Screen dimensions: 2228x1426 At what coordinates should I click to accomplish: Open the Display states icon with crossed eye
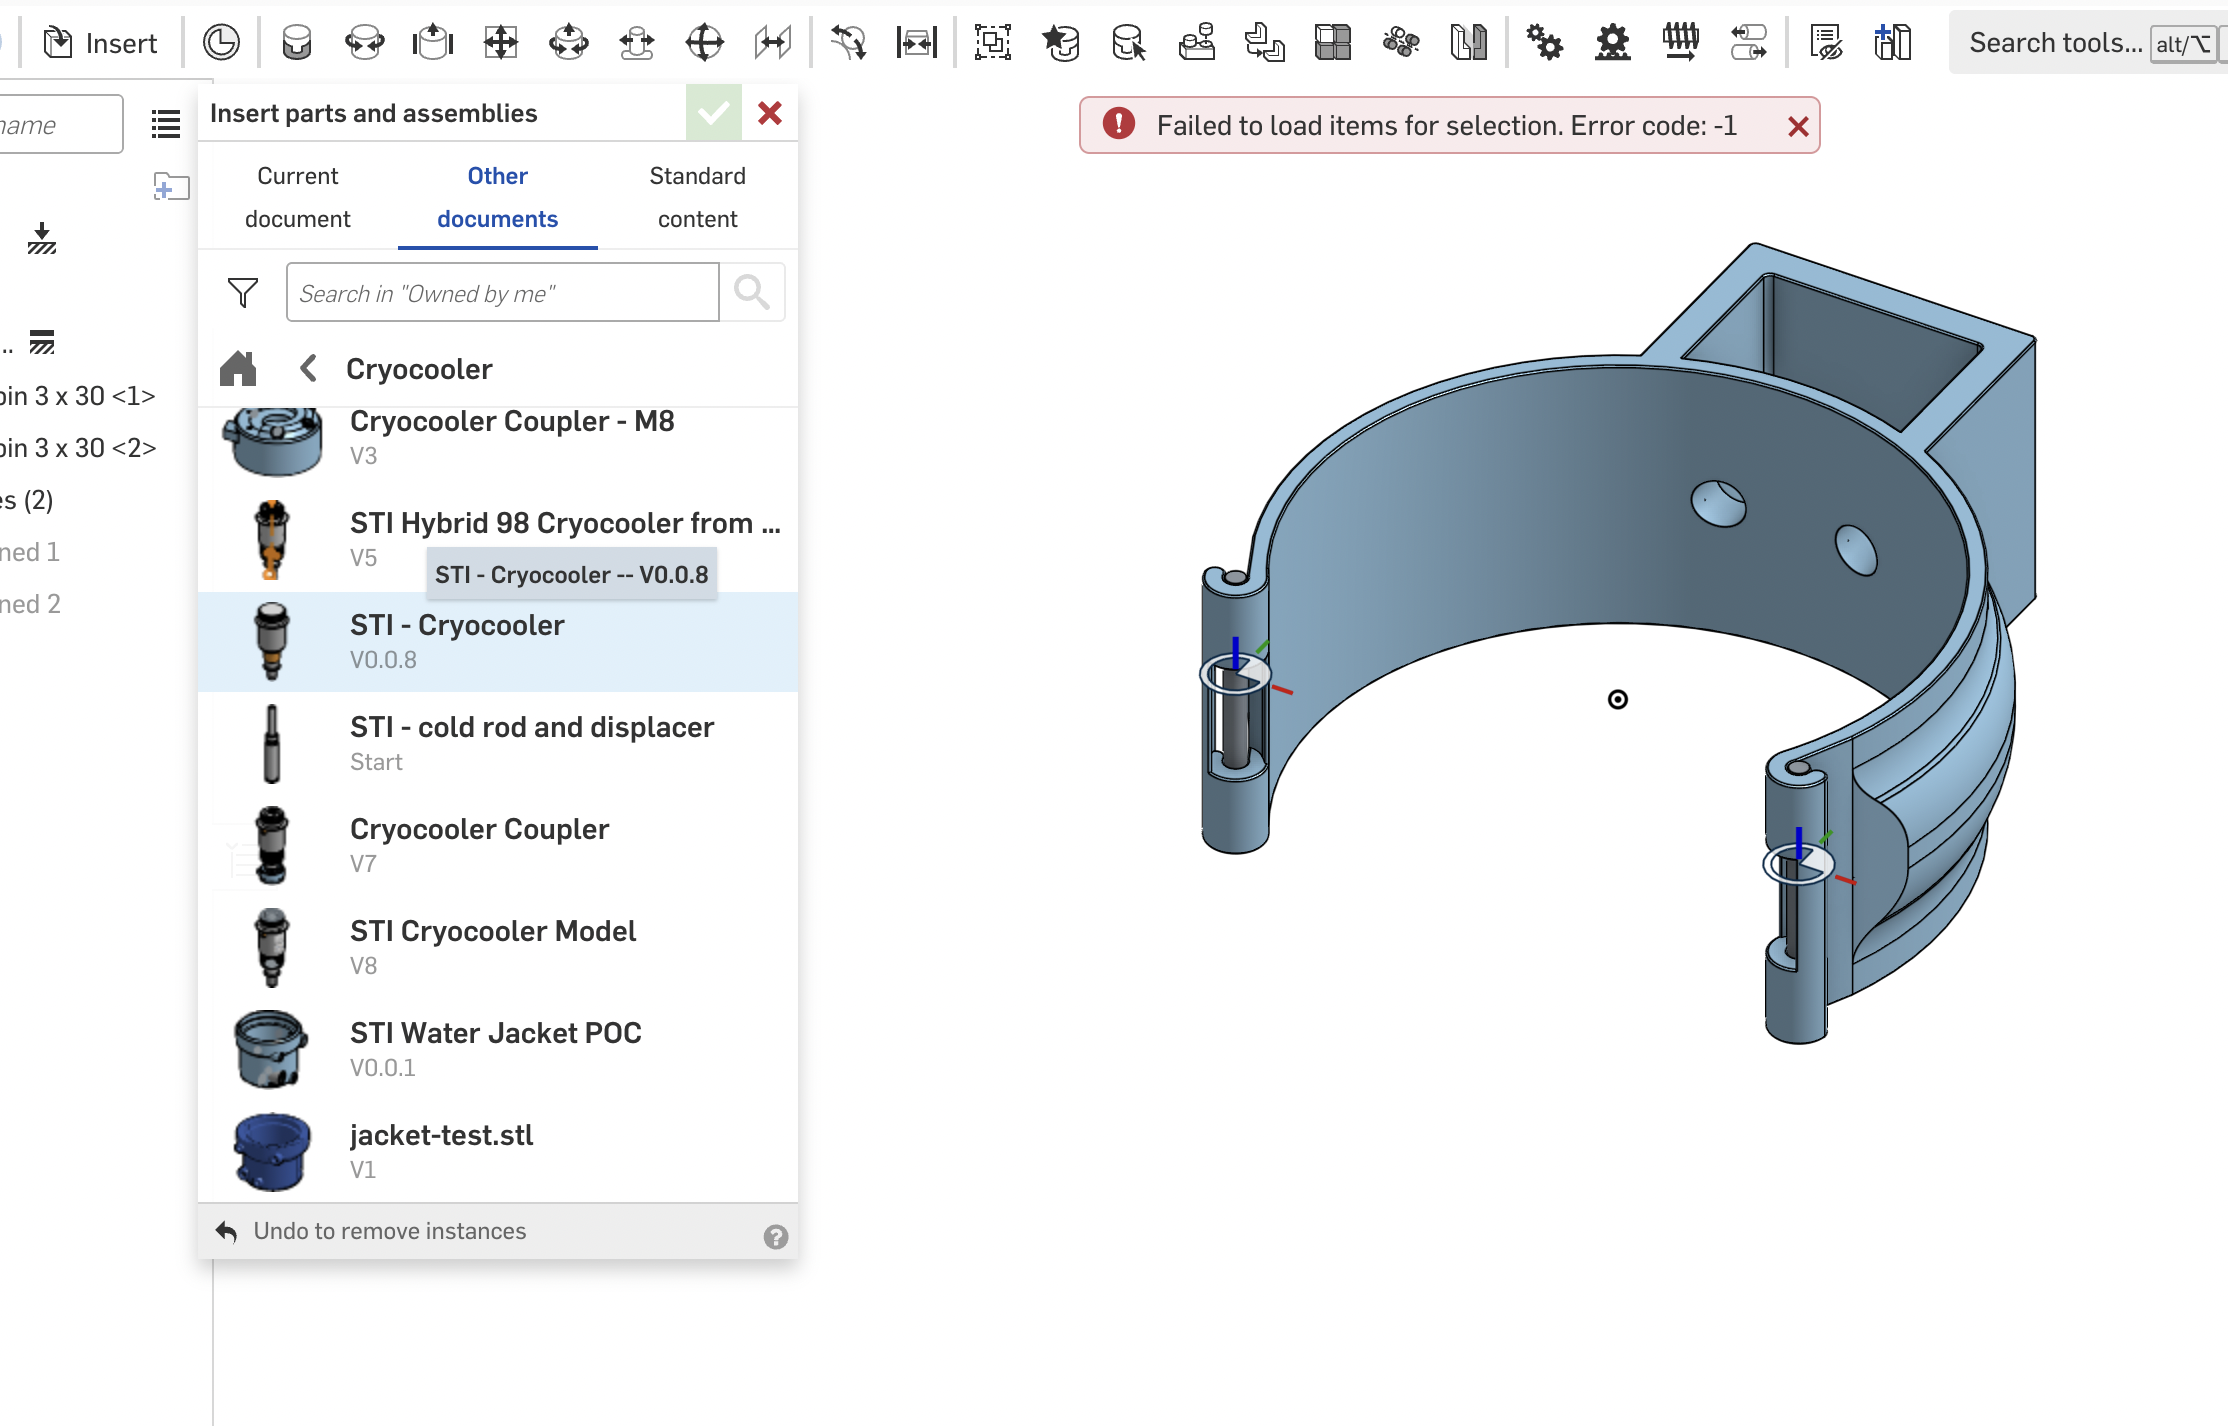(1826, 43)
